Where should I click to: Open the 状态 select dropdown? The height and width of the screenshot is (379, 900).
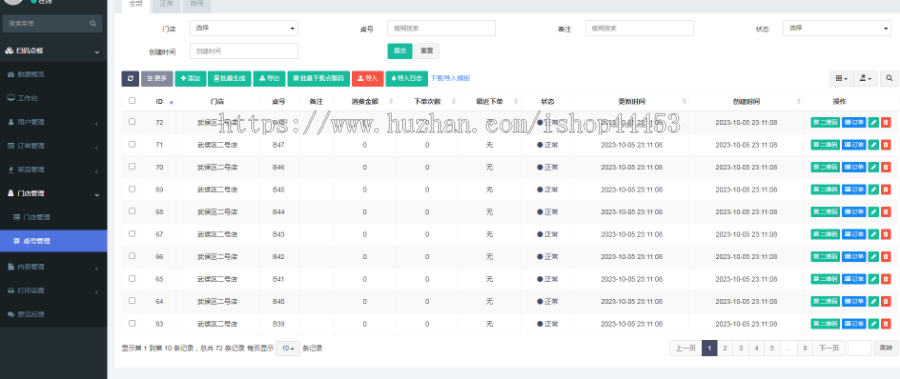[837, 28]
